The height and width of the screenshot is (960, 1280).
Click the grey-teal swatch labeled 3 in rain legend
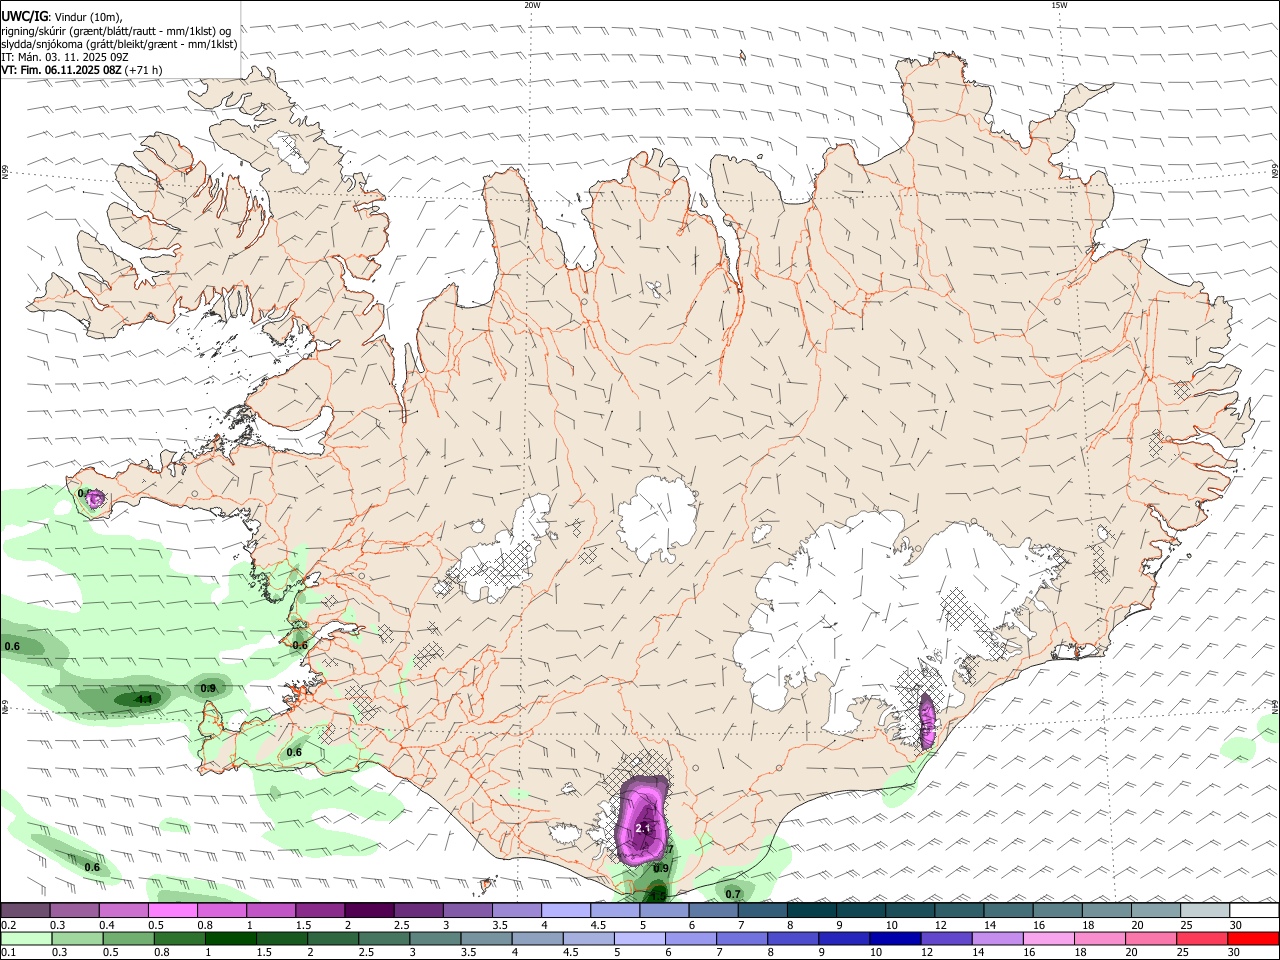pyautogui.click(x=435, y=938)
